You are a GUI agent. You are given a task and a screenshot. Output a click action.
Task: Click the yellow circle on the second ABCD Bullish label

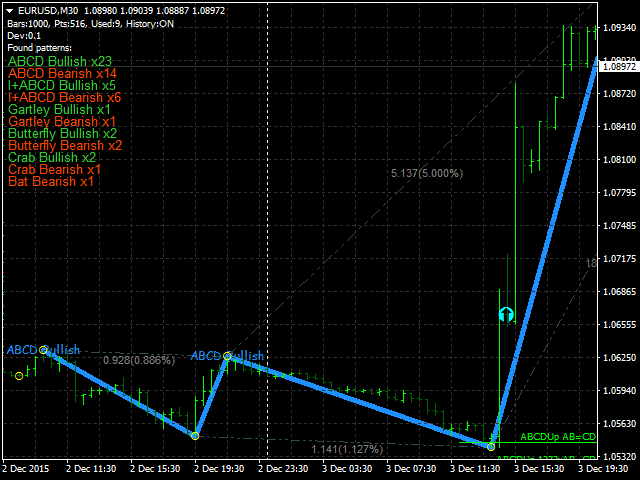point(227,356)
